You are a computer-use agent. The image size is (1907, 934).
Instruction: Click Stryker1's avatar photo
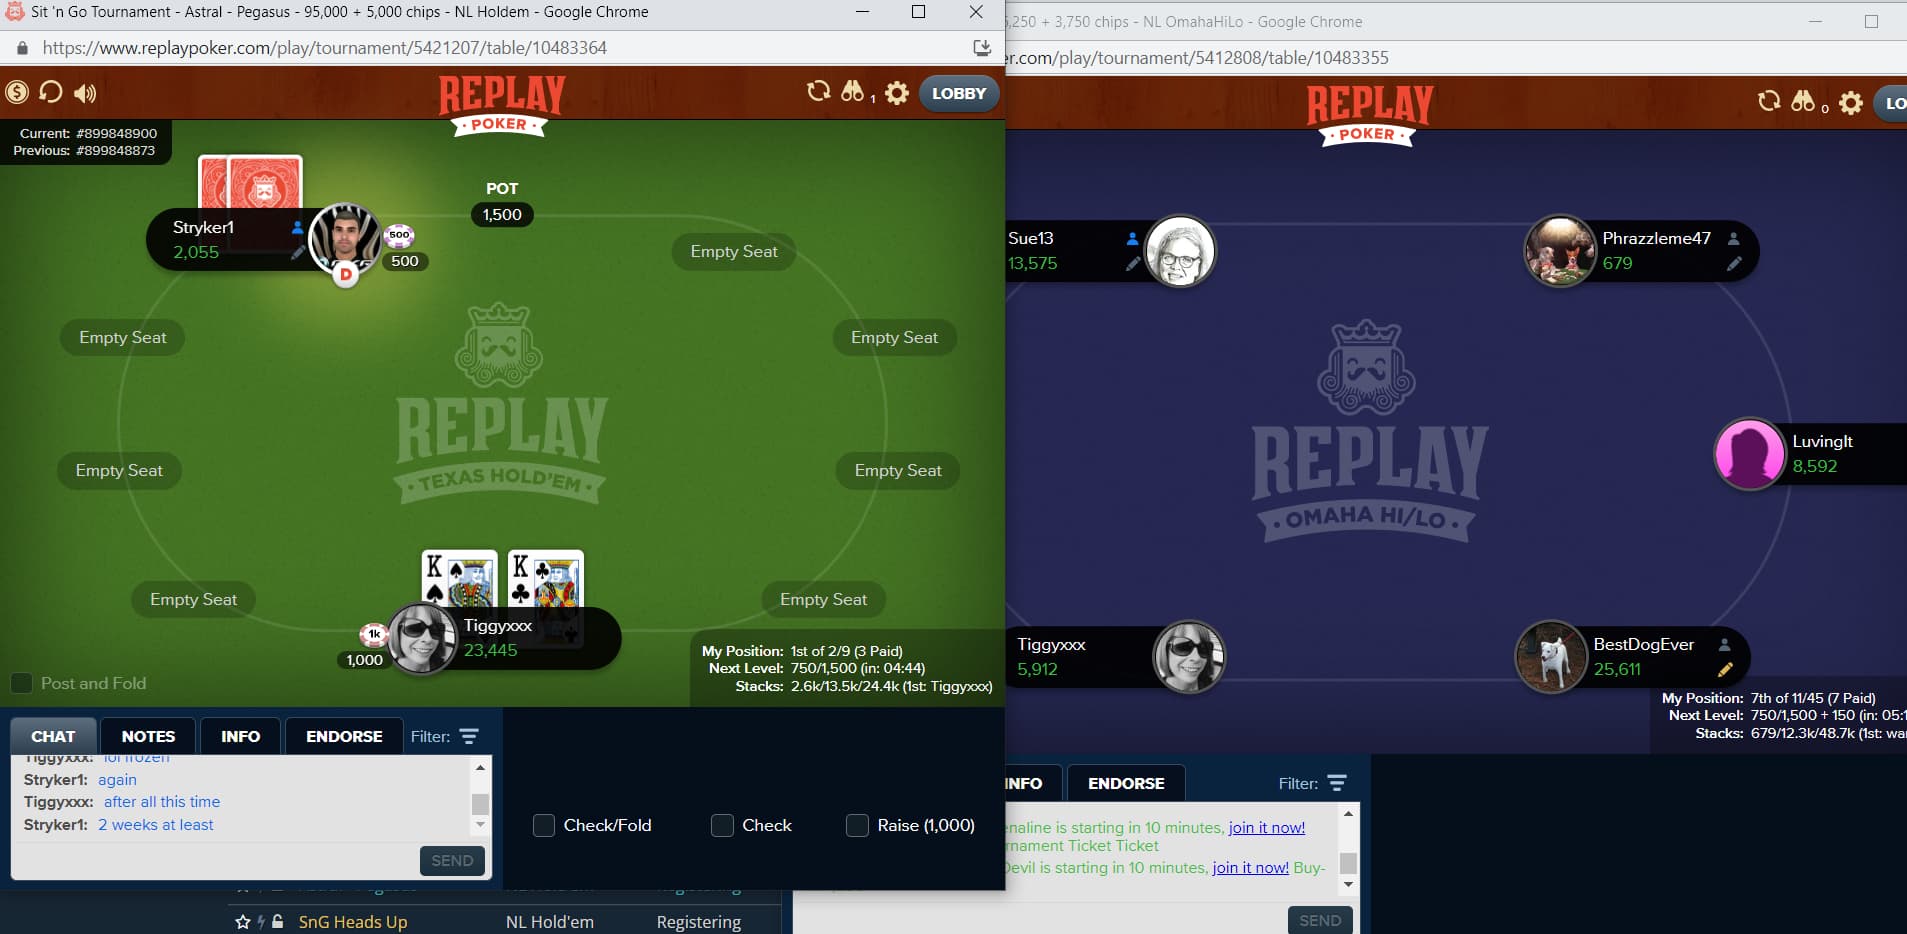pos(344,240)
